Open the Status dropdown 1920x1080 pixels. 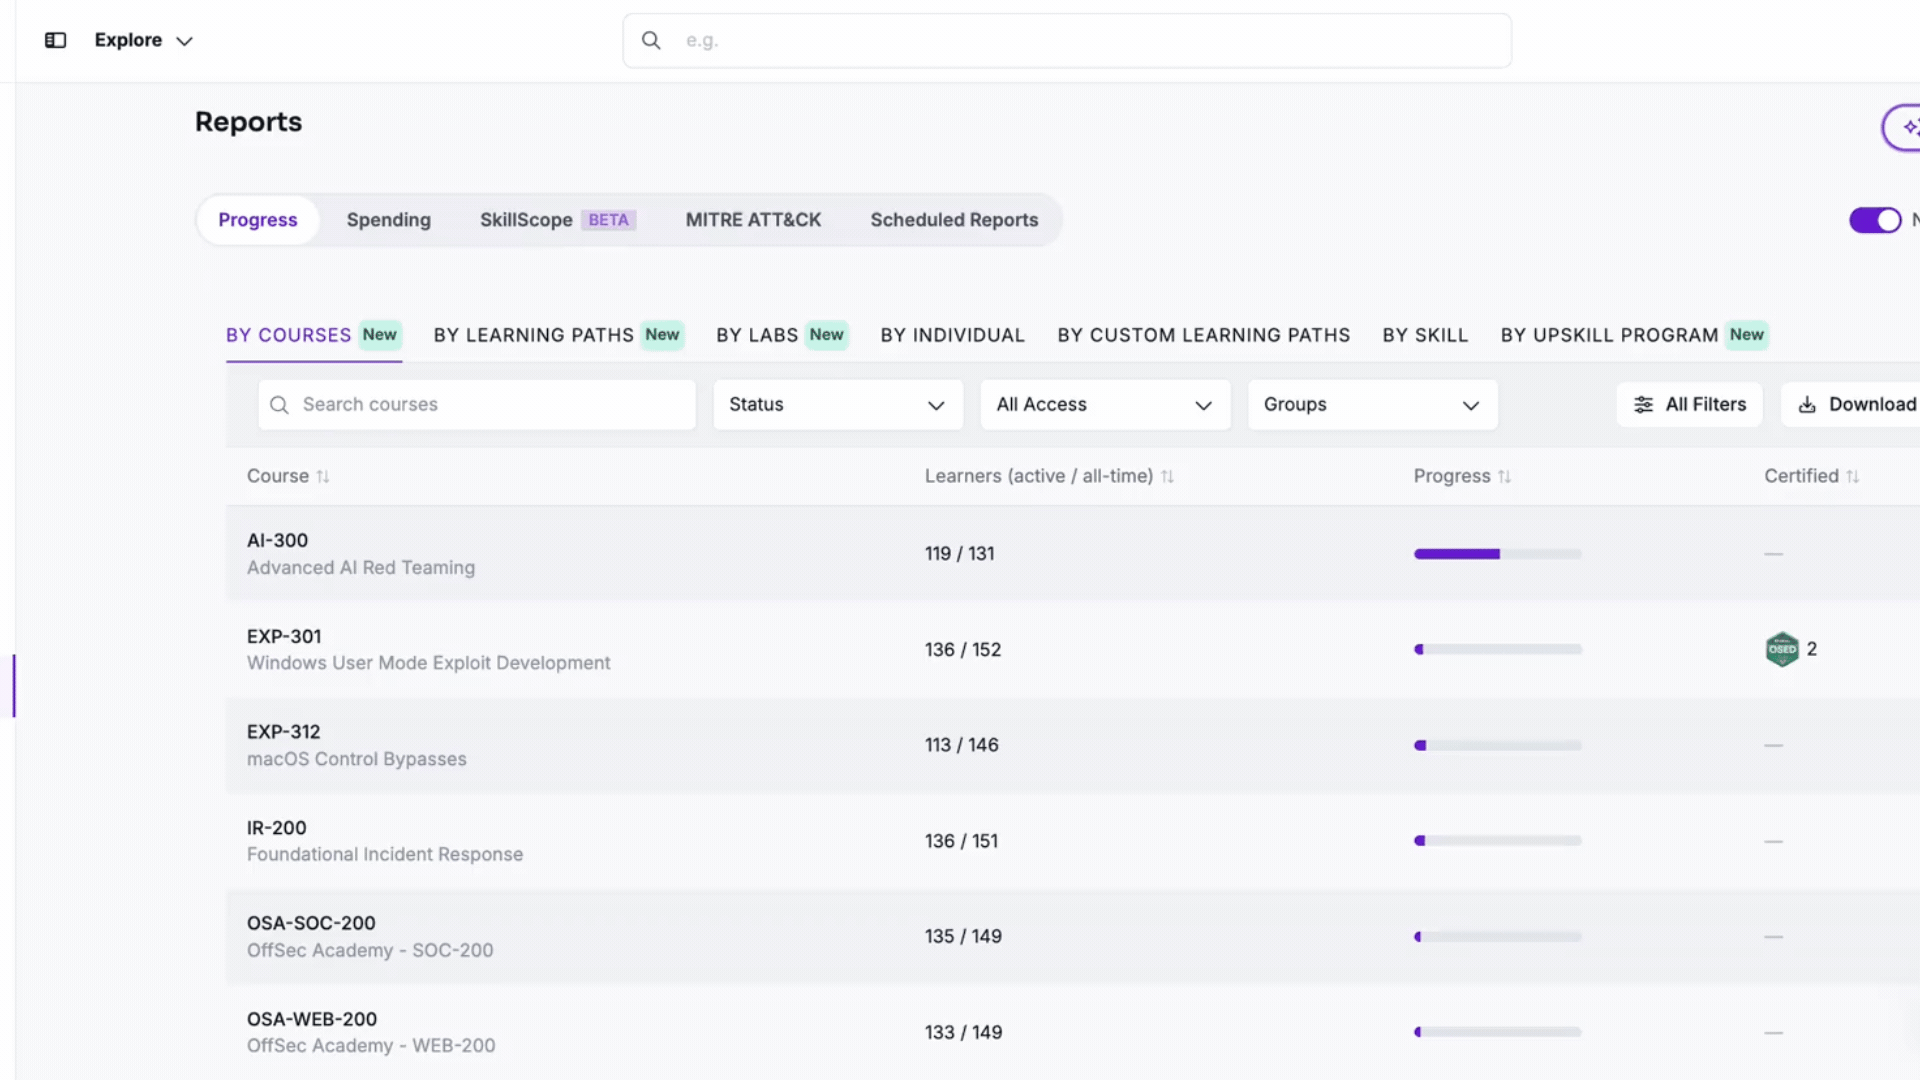pyautogui.click(x=838, y=405)
